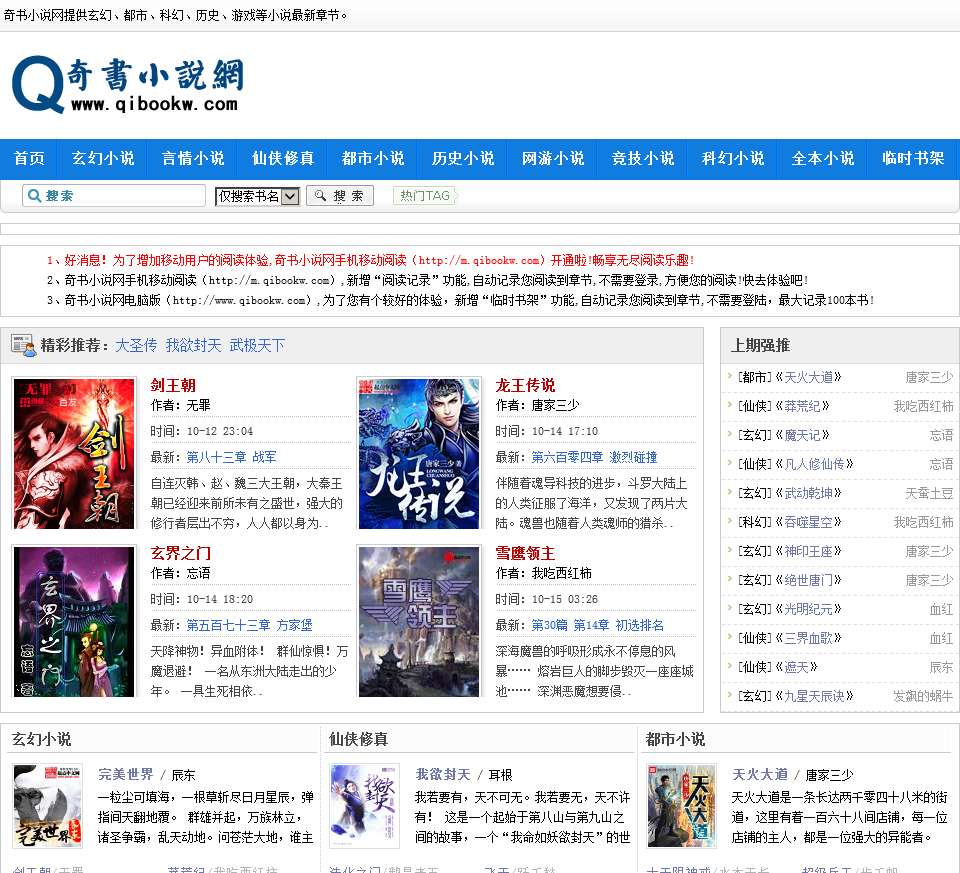Open the 天火大道 cover thumbnail in 都市小说
The height and width of the screenshot is (873, 960).
[681, 806]
